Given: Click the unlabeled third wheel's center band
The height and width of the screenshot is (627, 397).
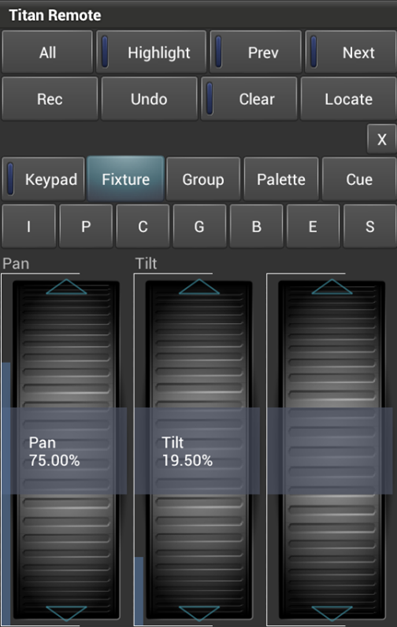Looking at the screenshot, I should (330, 451).
